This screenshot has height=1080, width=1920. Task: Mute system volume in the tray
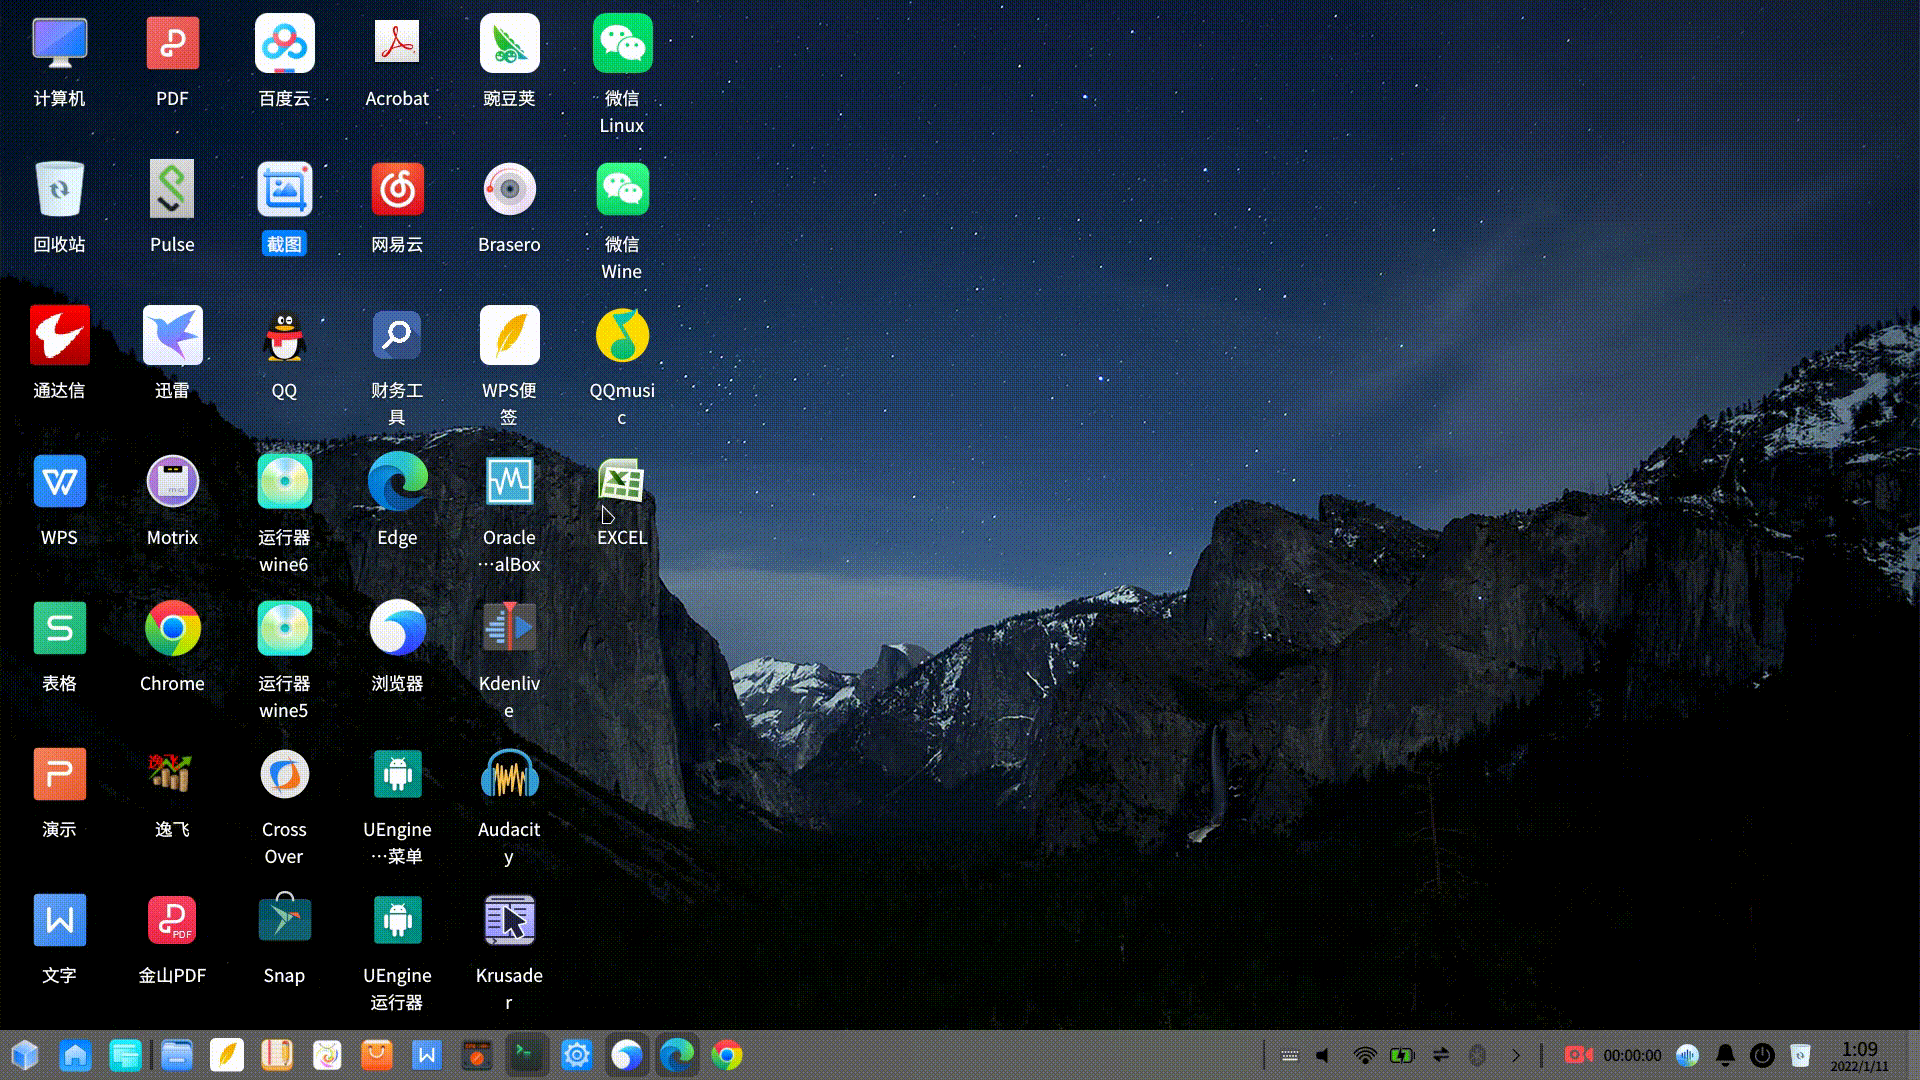[1322, 1055]
